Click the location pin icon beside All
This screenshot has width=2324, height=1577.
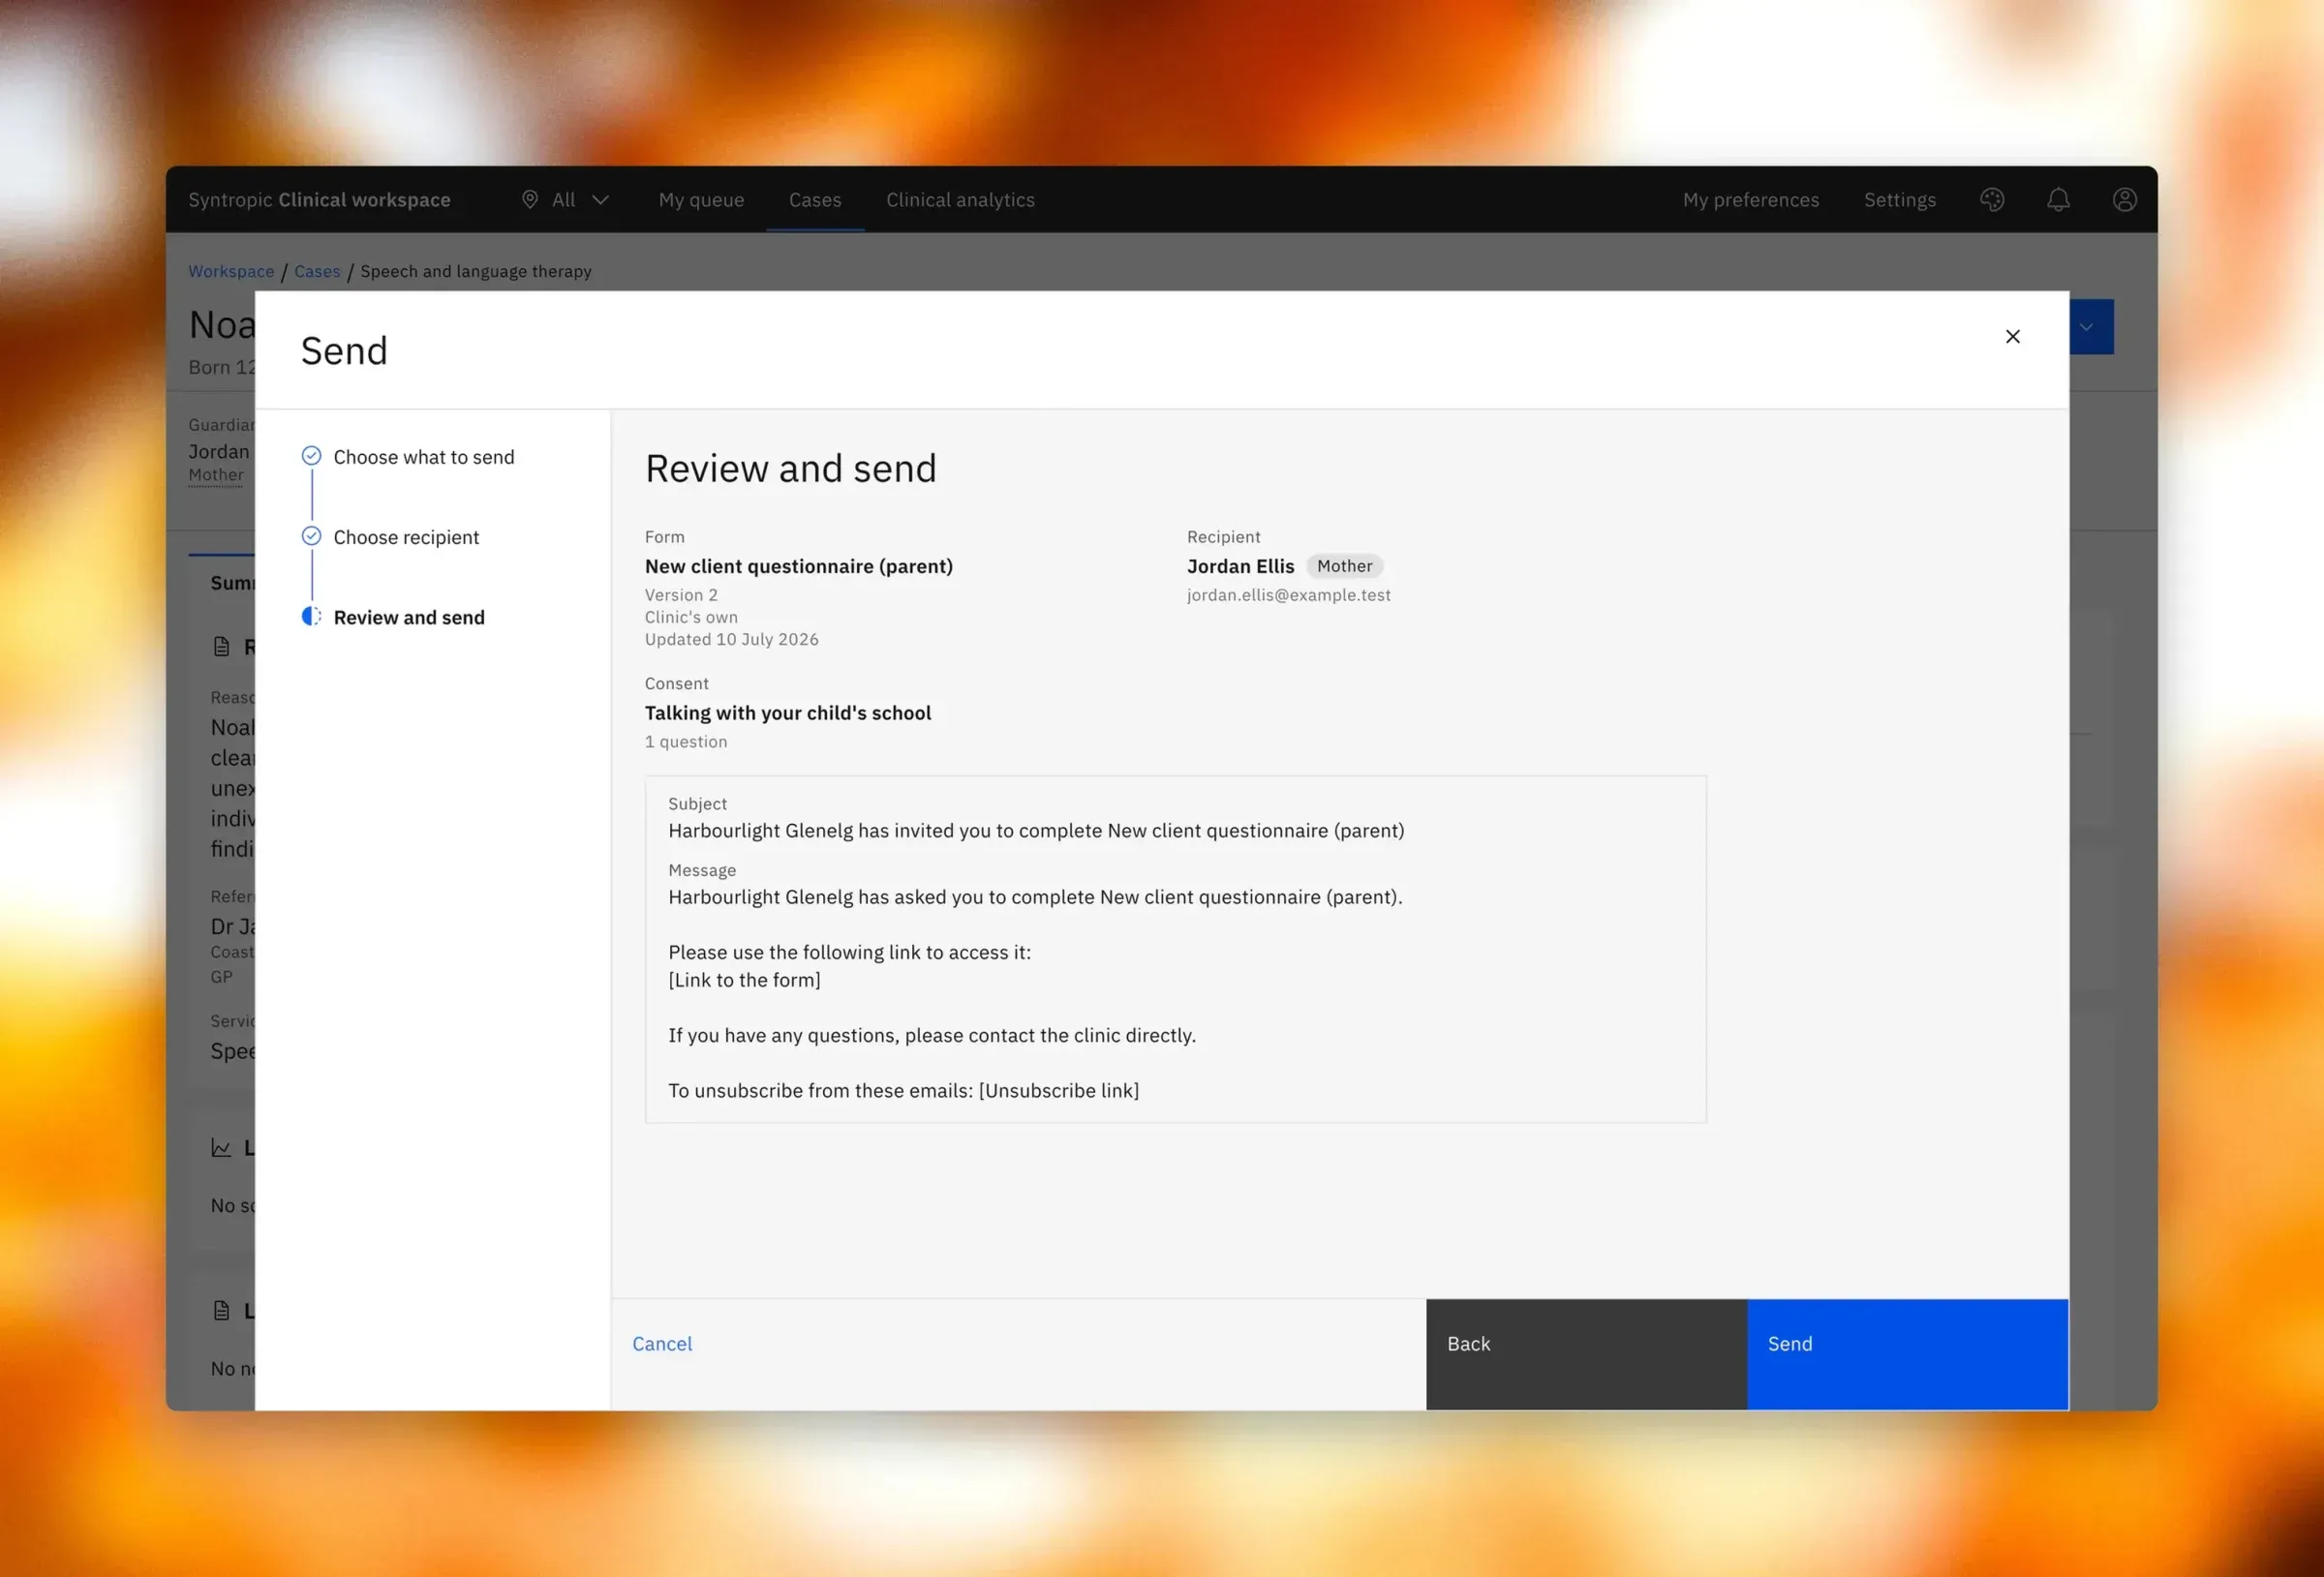coord(530,200)
